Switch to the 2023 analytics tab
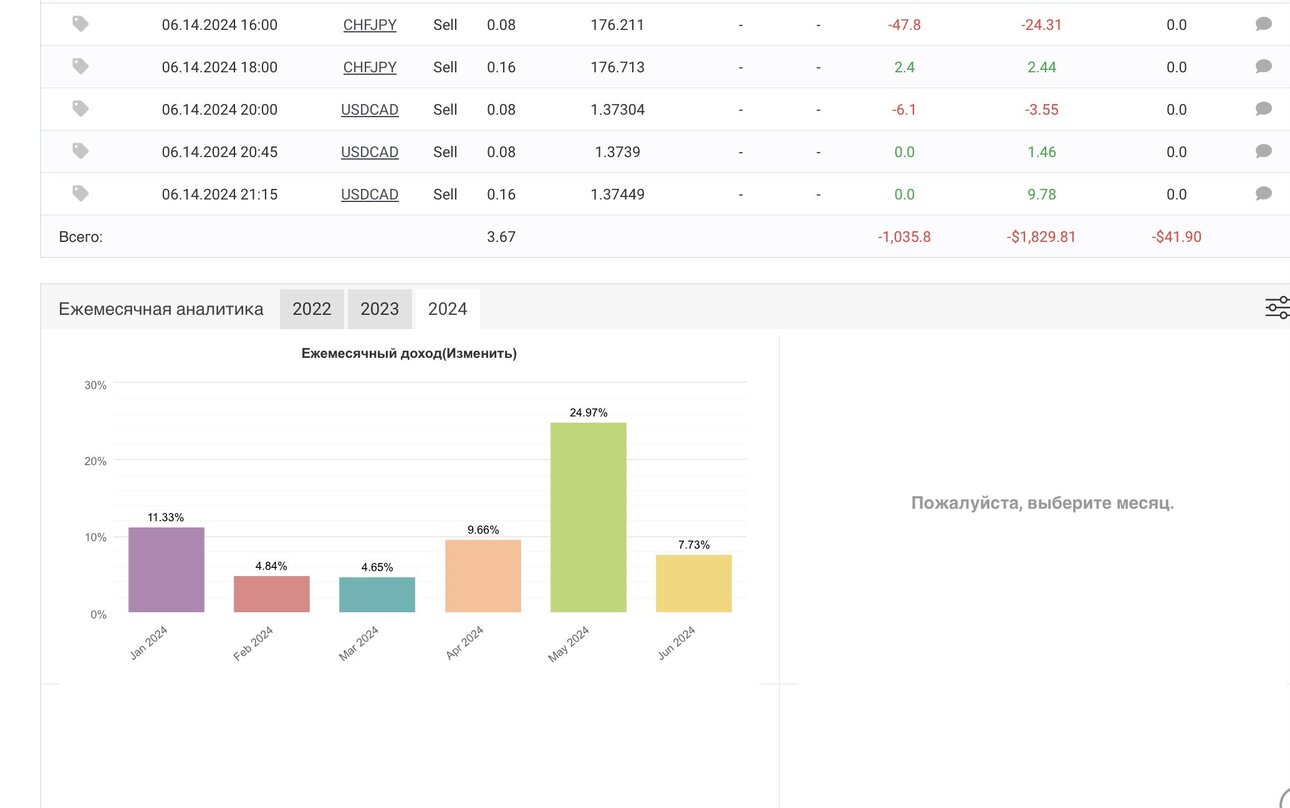 point(380,309)
